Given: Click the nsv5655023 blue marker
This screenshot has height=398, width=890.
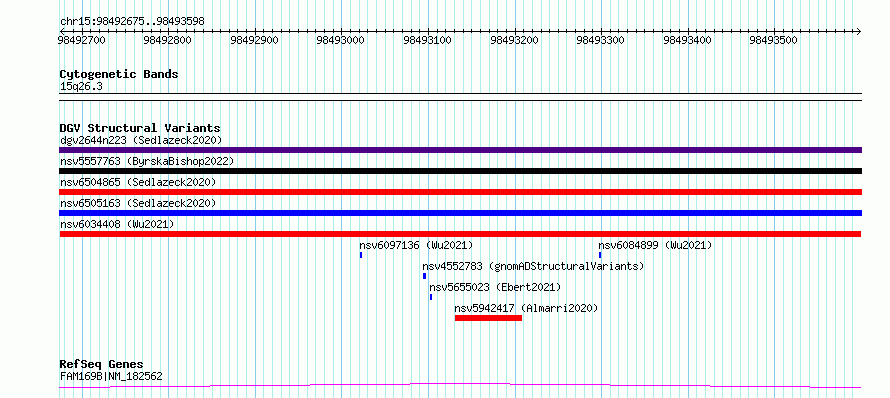Looking at the screenshot, I should click(x=431, y=297).
